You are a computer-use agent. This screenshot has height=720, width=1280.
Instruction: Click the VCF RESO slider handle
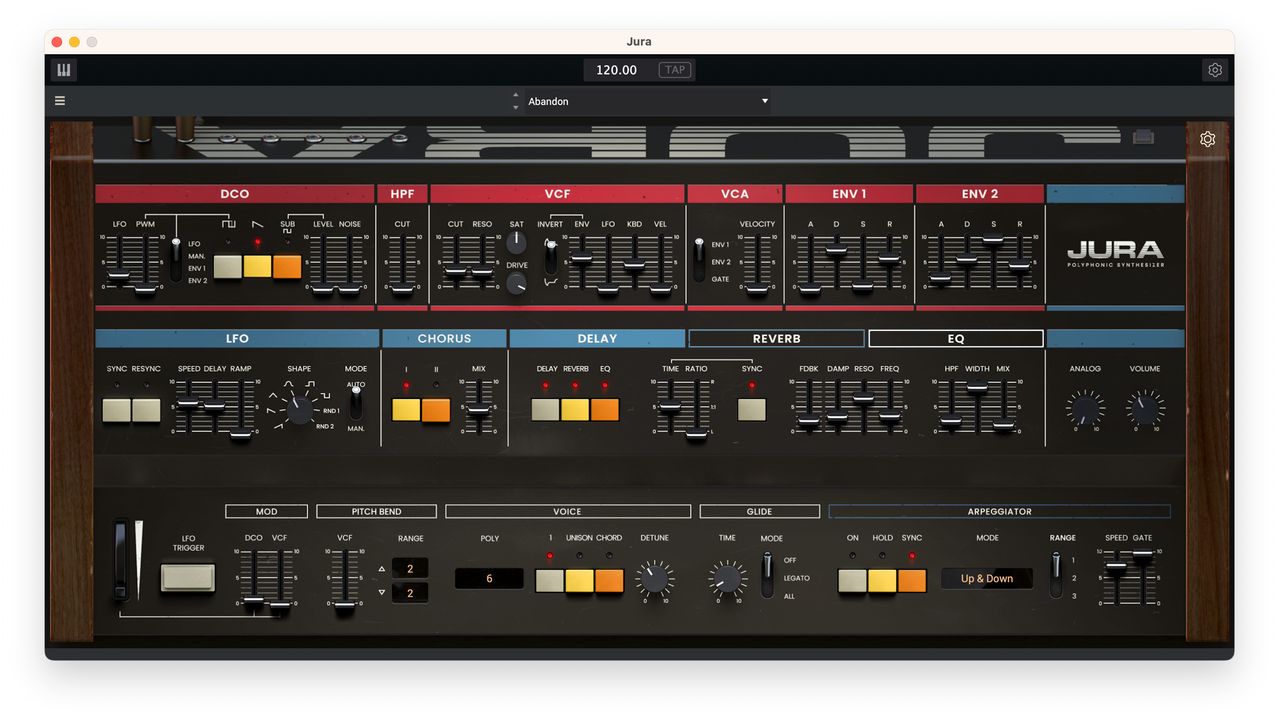coord(482,271)
